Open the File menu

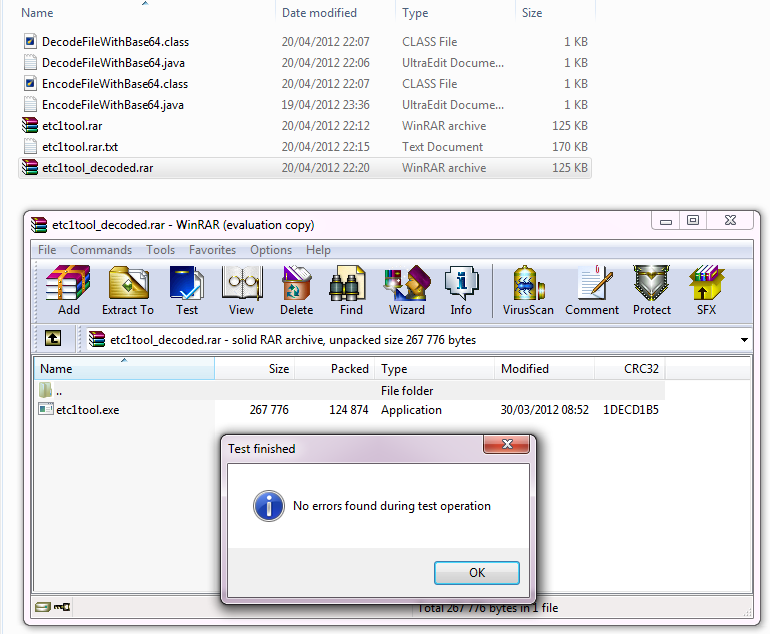click(47, 249)
